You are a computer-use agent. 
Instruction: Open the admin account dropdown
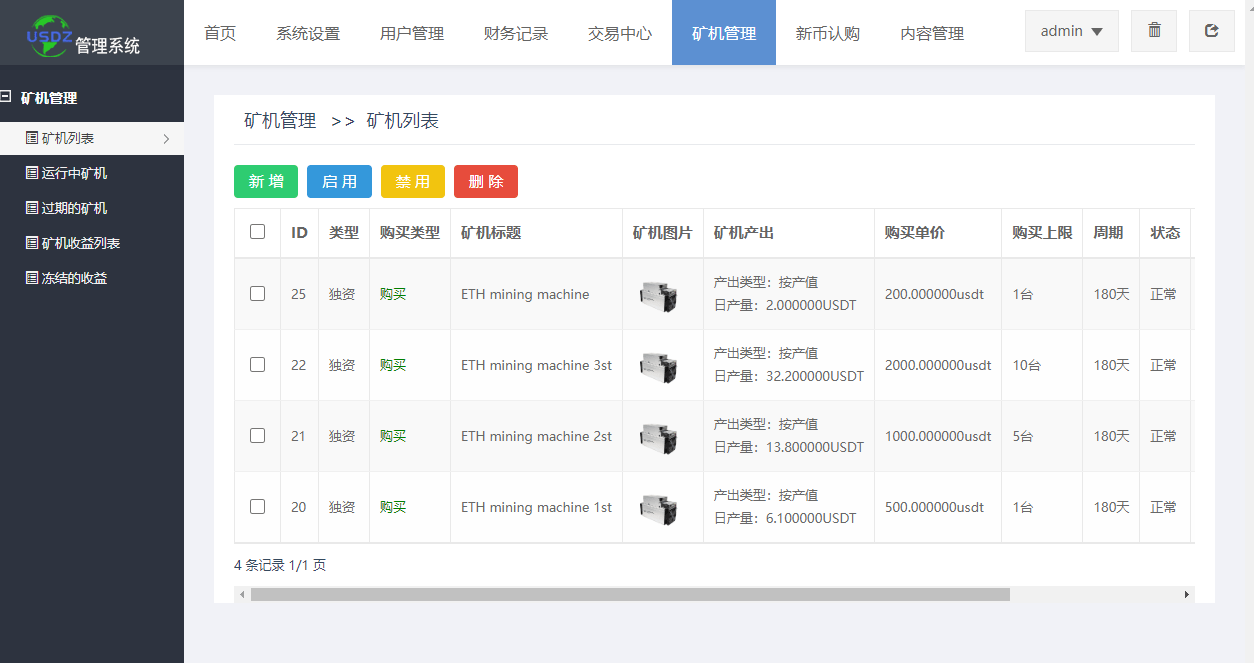1071,31
